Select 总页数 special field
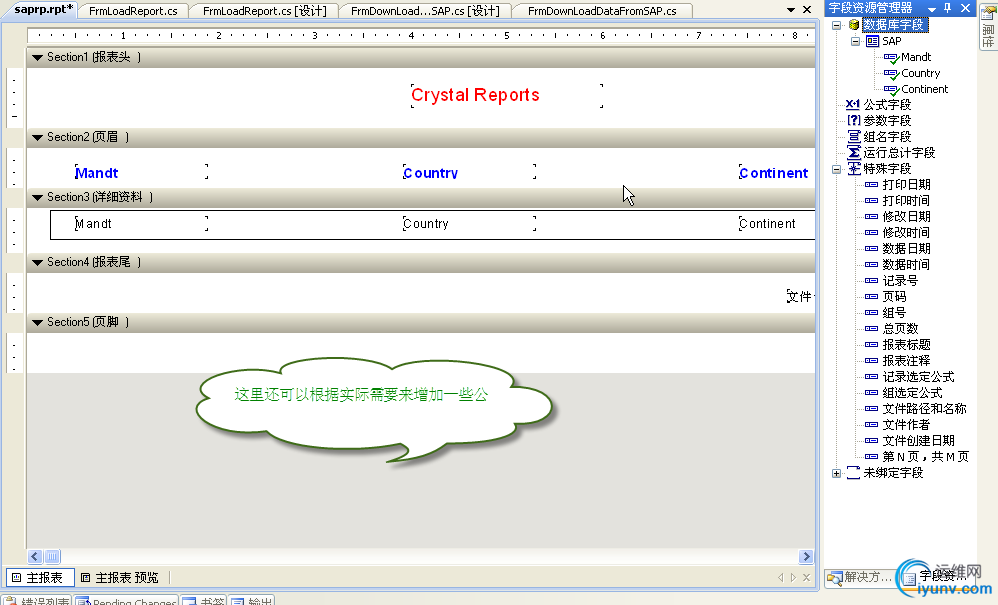 900,329
